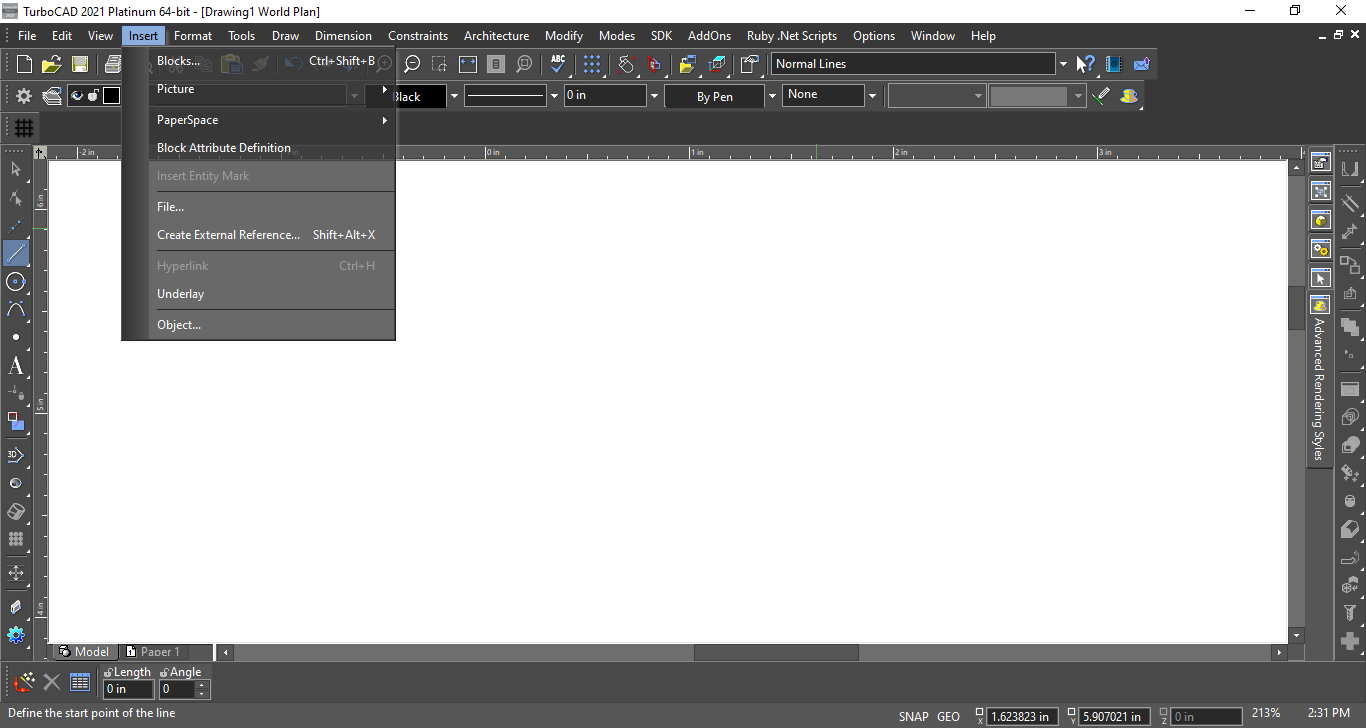Screen dimensions: 1366x728
Task: Click the blue mail envelope icon
Action: point(1142,64)
